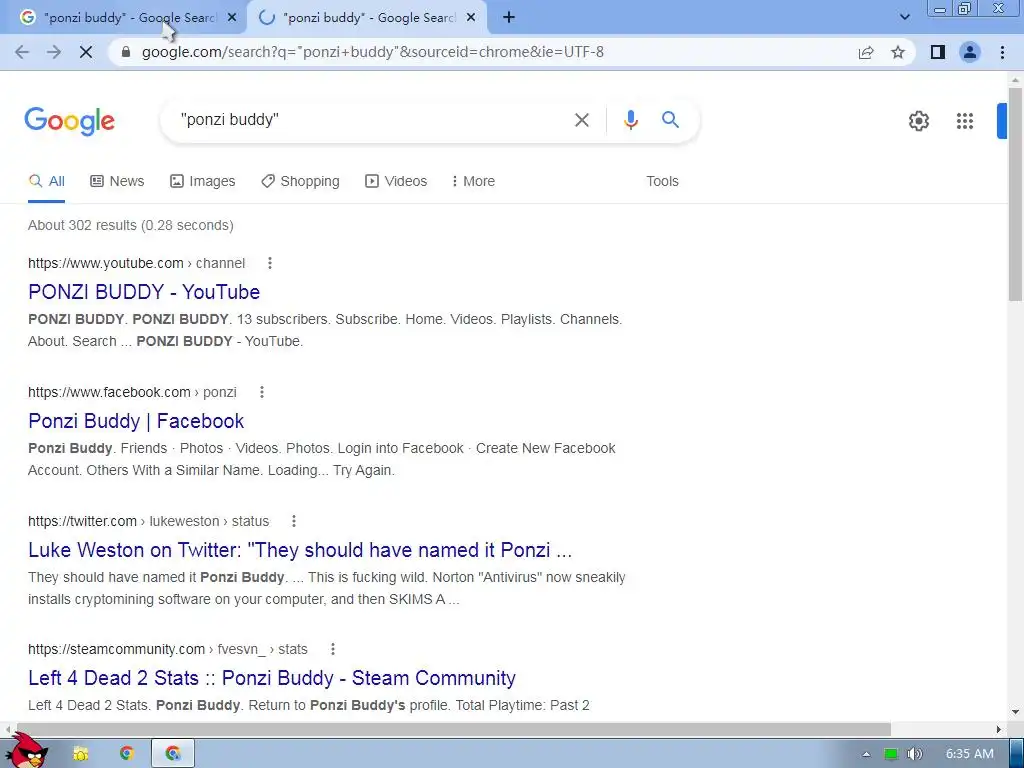Open a new tab with the plus button

[509, 18]
